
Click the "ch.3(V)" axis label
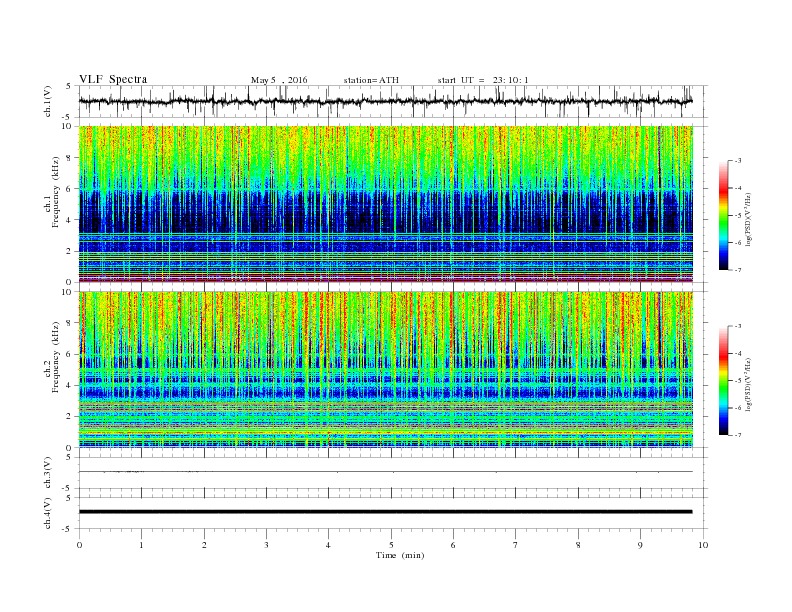[48, 473]
